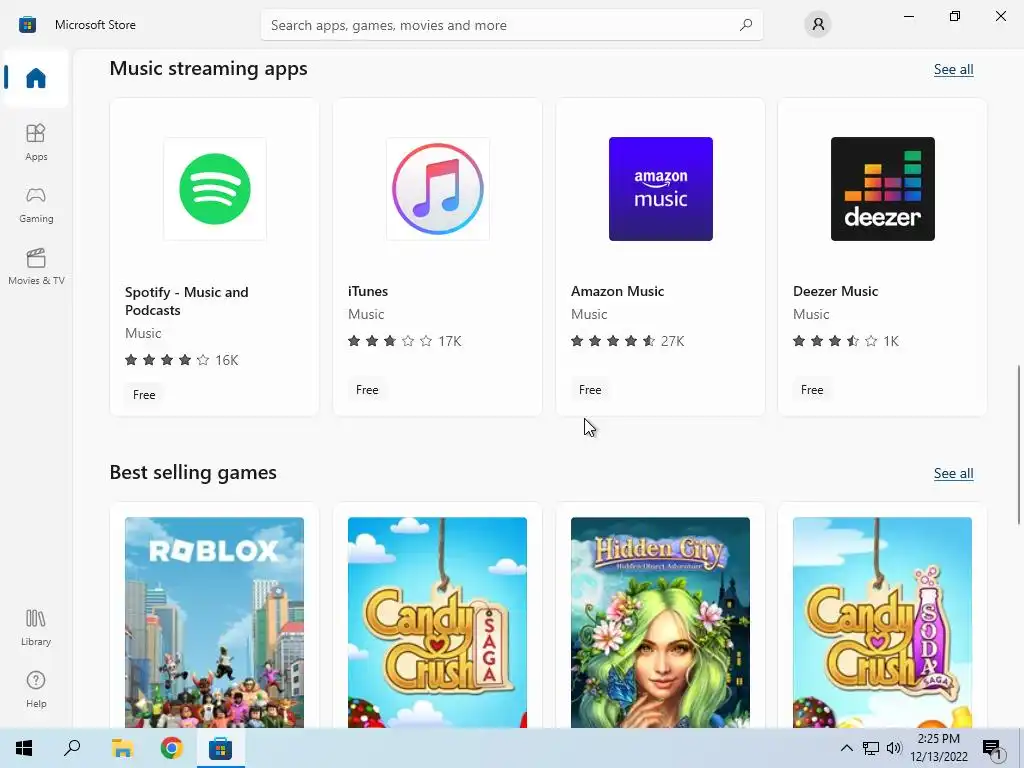
Task: Click the Best selling games heading
Action: click(x=193, y=472)
